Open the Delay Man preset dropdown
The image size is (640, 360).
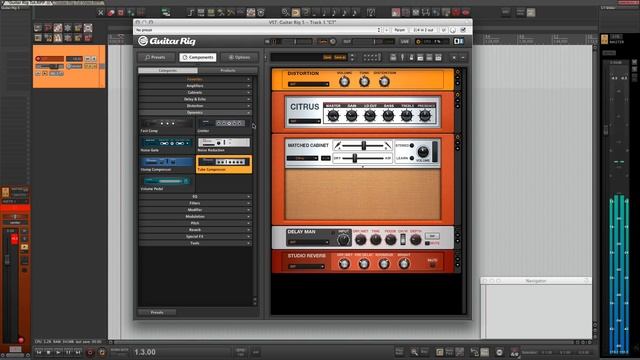tap(308, 242)
